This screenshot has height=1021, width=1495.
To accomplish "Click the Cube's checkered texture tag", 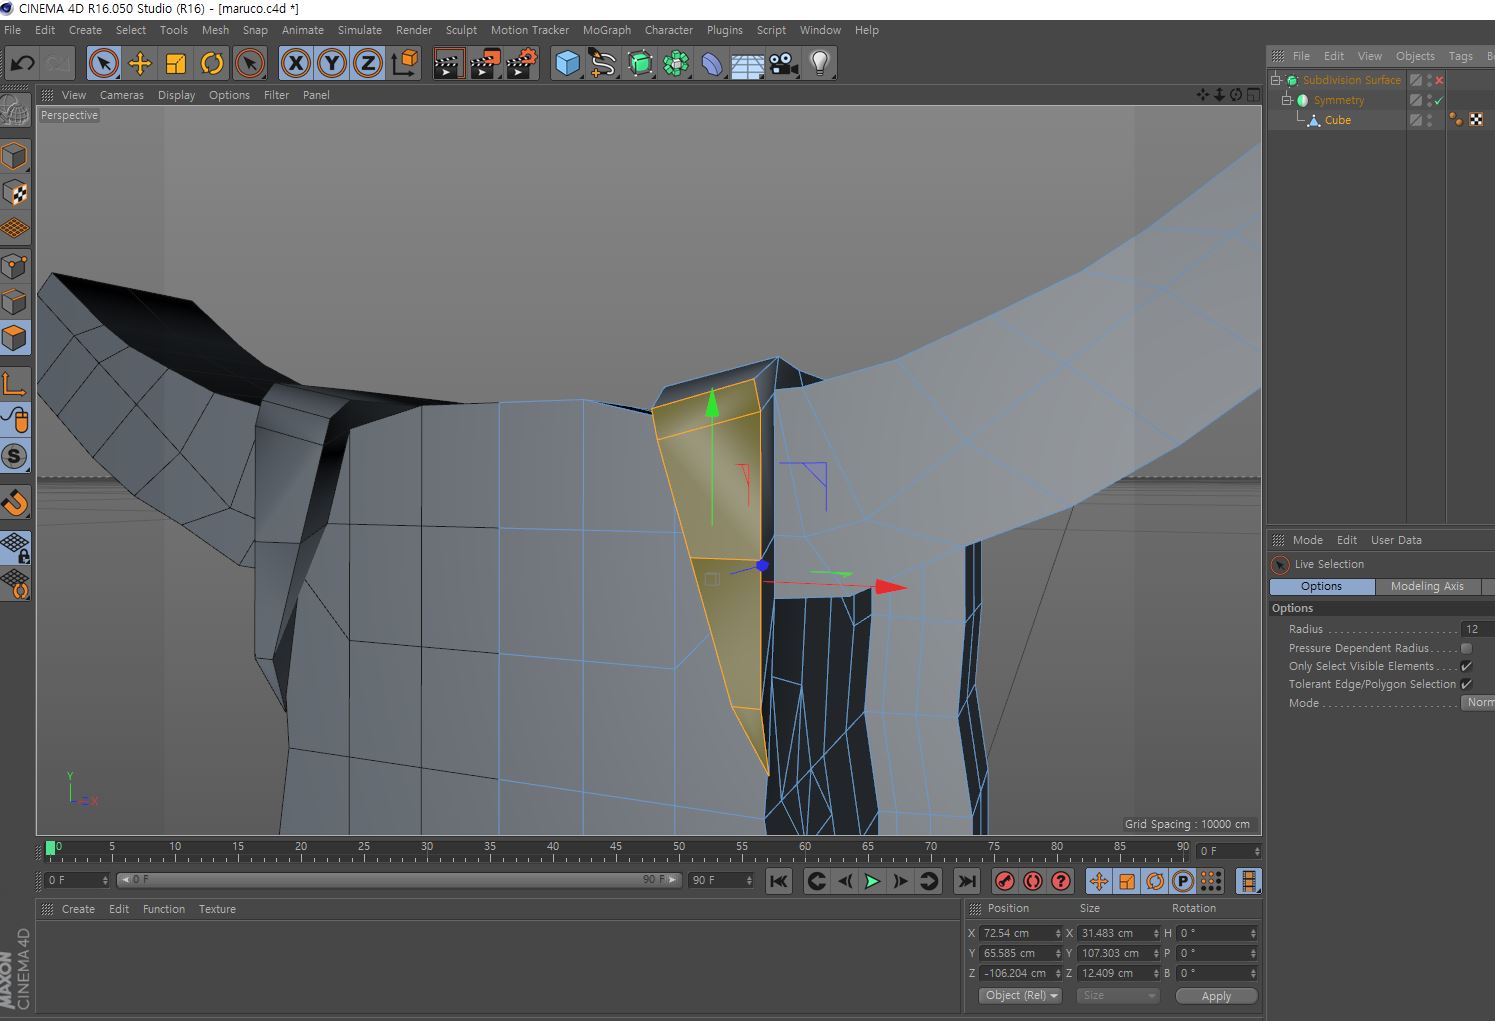I will click(x=1476, y=120).
